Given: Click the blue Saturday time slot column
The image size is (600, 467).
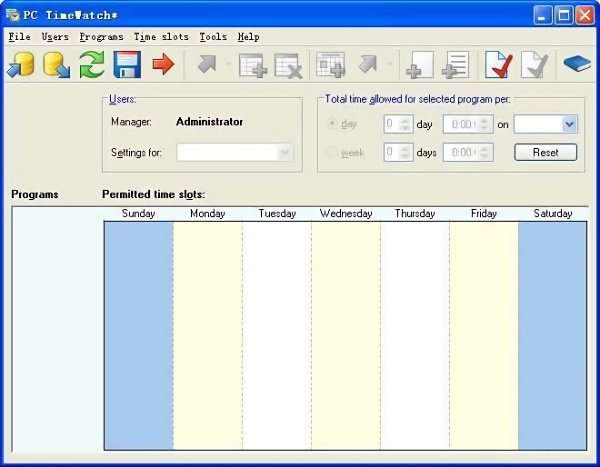Looking at the screenshot, I should click(552, 336).
